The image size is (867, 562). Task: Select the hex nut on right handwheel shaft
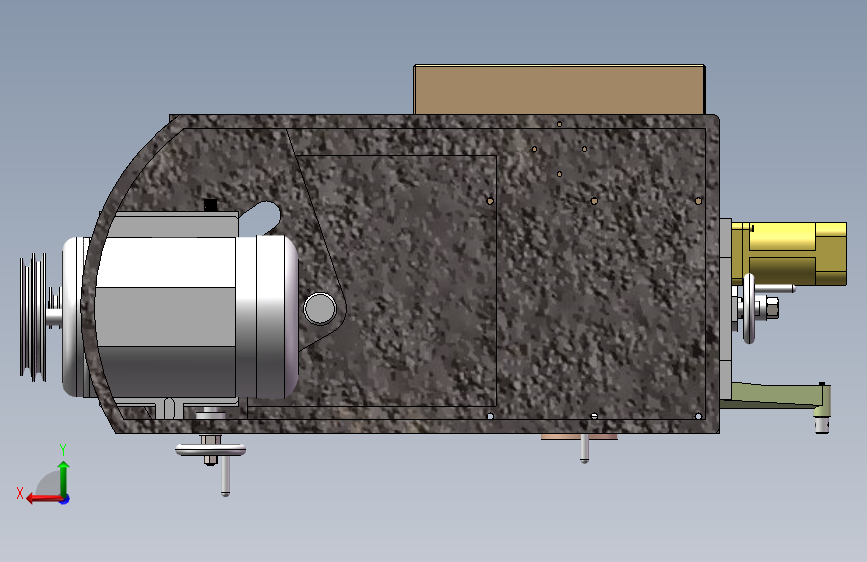(771, 308)
